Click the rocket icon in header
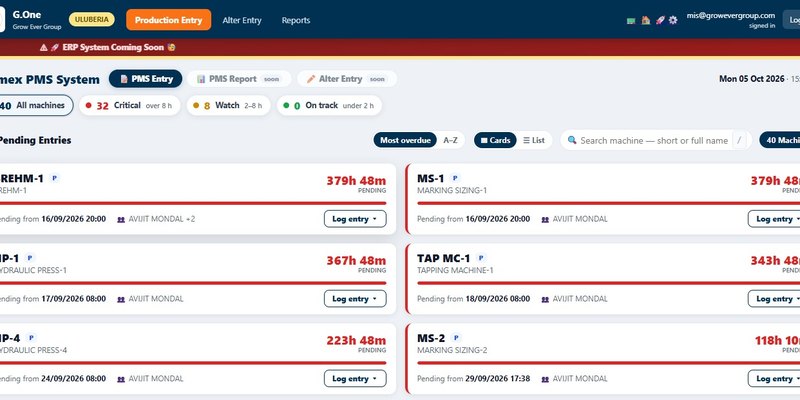This screenshot has height=400, width=800. pos(660,20)
